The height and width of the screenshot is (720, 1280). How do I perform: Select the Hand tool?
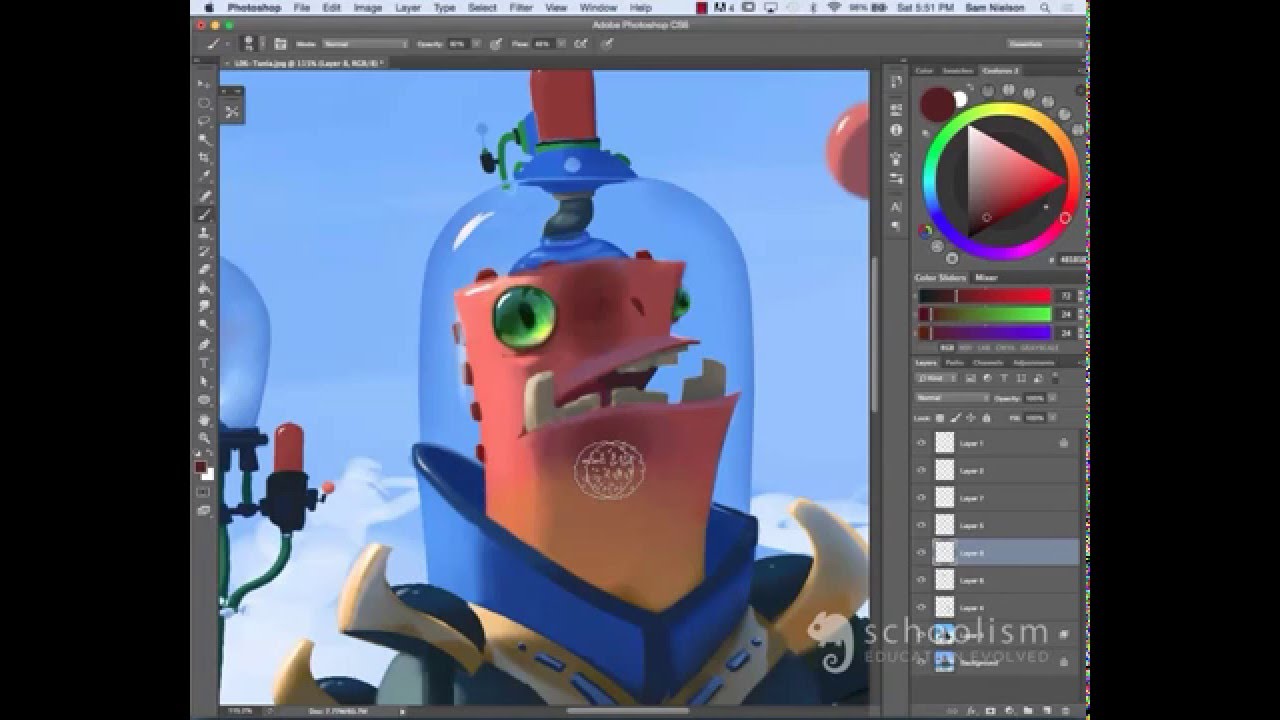pyautogui.click(x=204, y=418)
